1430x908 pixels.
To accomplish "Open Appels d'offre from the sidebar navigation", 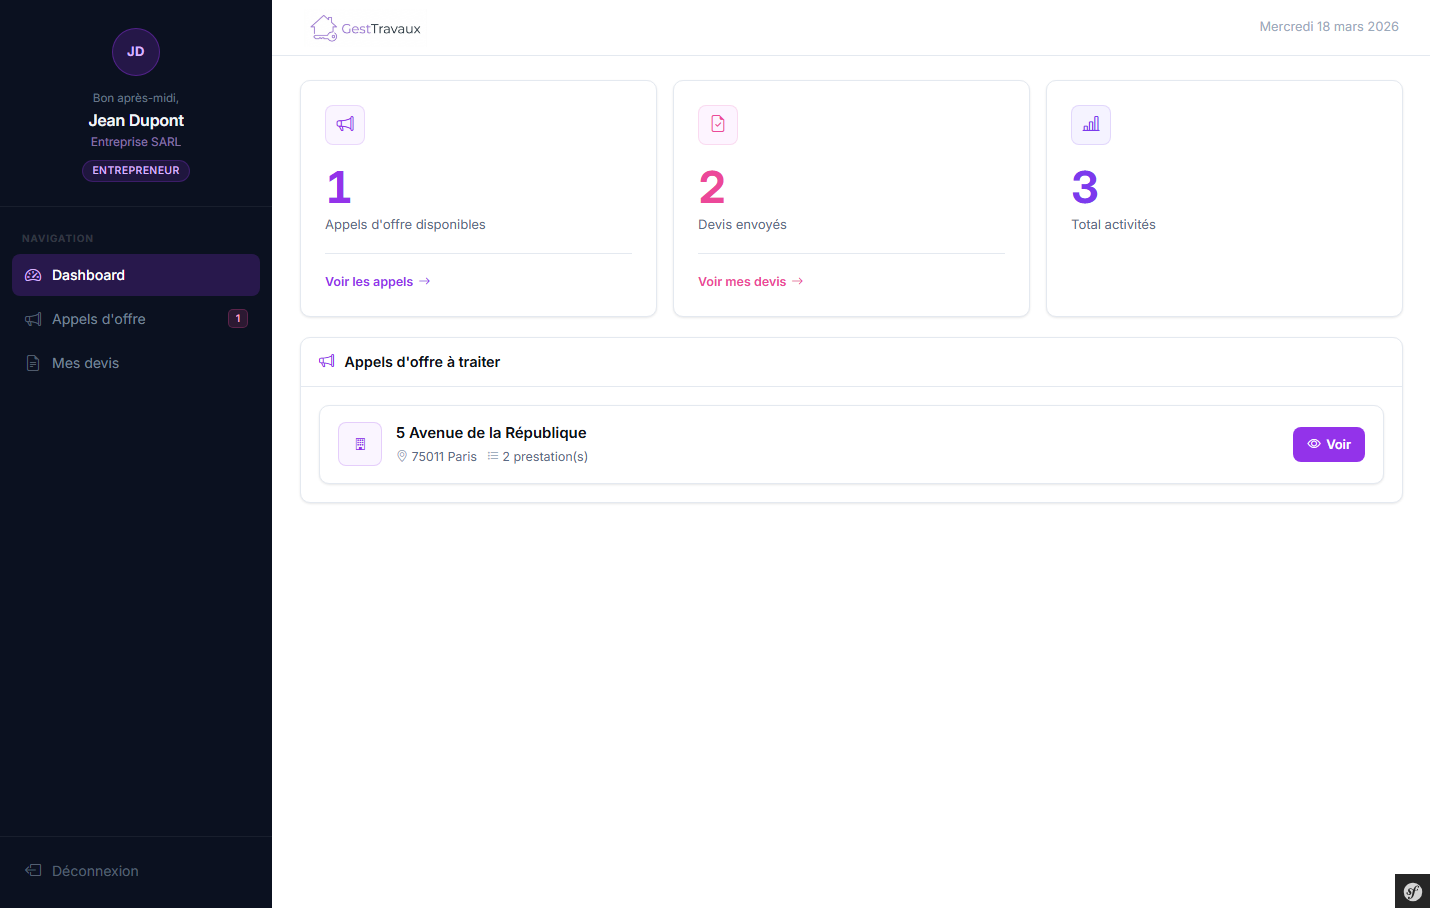I will [x=98, y=318].
